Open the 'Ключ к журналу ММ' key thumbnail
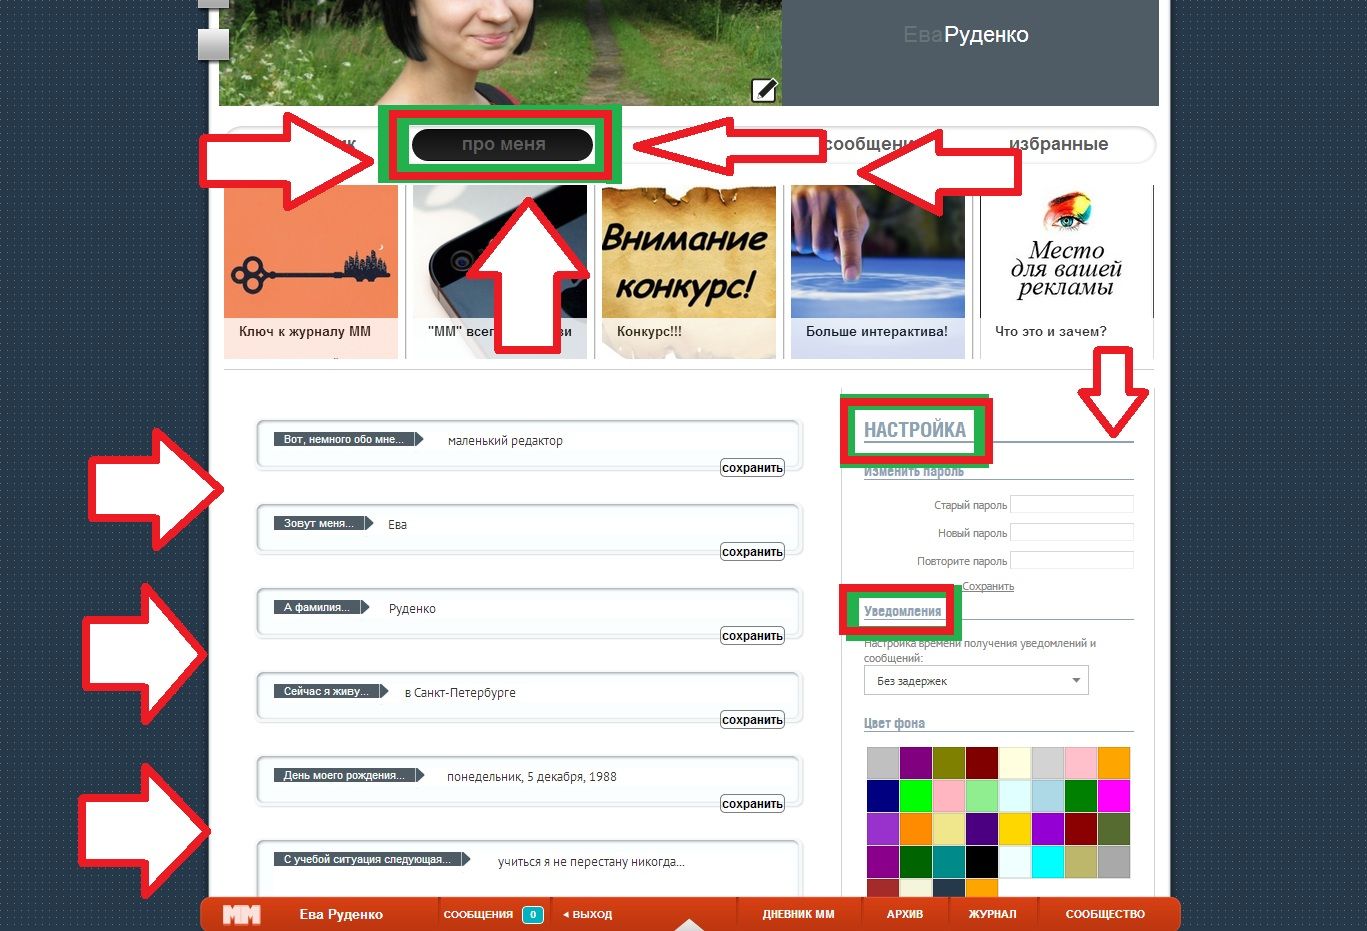The height and width of the screenshot is (931, 1367). pos(311,262)
